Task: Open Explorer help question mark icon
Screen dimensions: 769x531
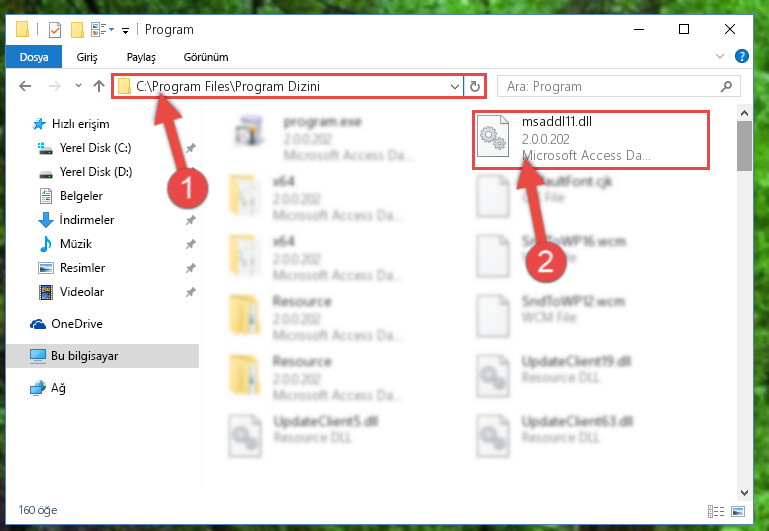Action: [x=742, y=56]
